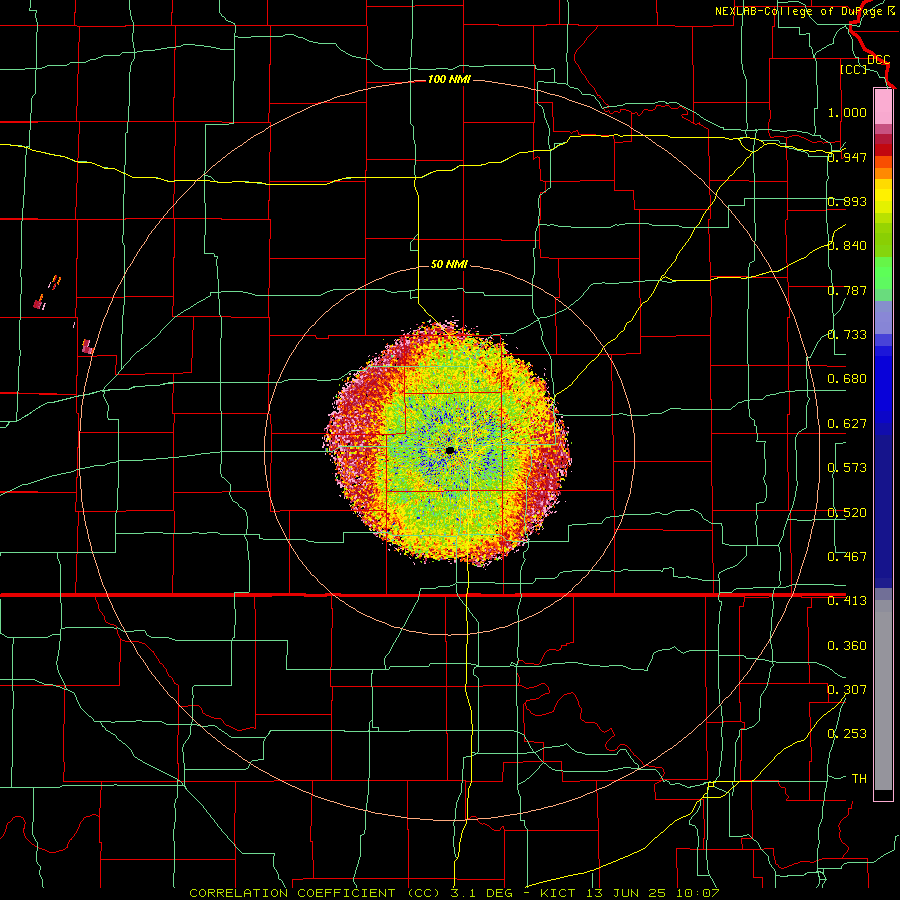Click the small isolated echo cluster west of 100 NMI ring
This screenshot has height=900, width=900.
point(87,347)
